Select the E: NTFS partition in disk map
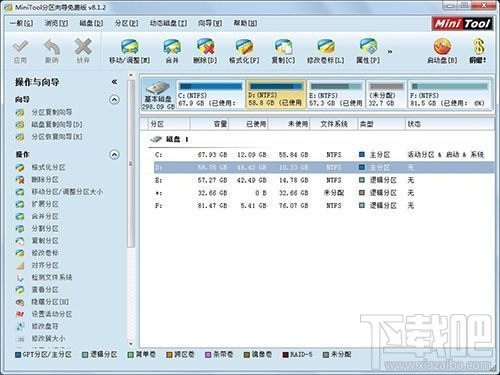 [x=335, y=94]
